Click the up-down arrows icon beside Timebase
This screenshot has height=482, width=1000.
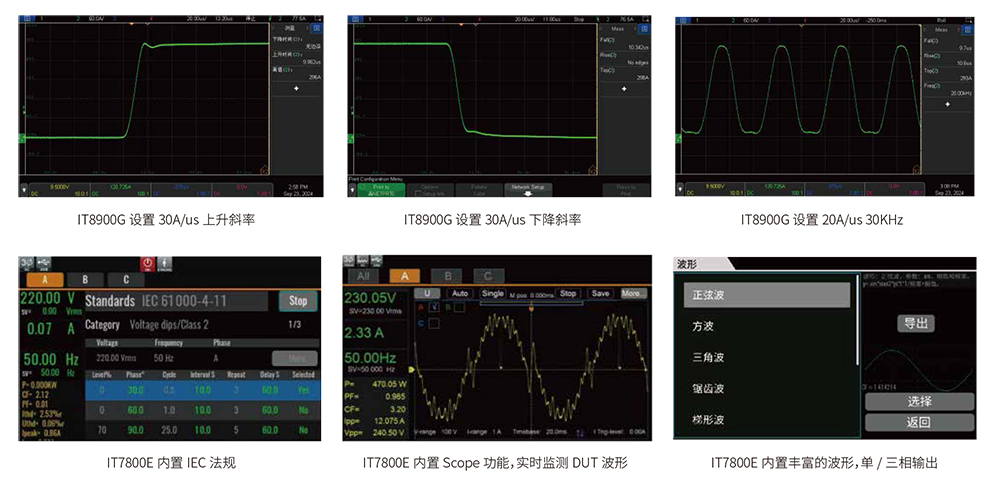pos(580,432)
